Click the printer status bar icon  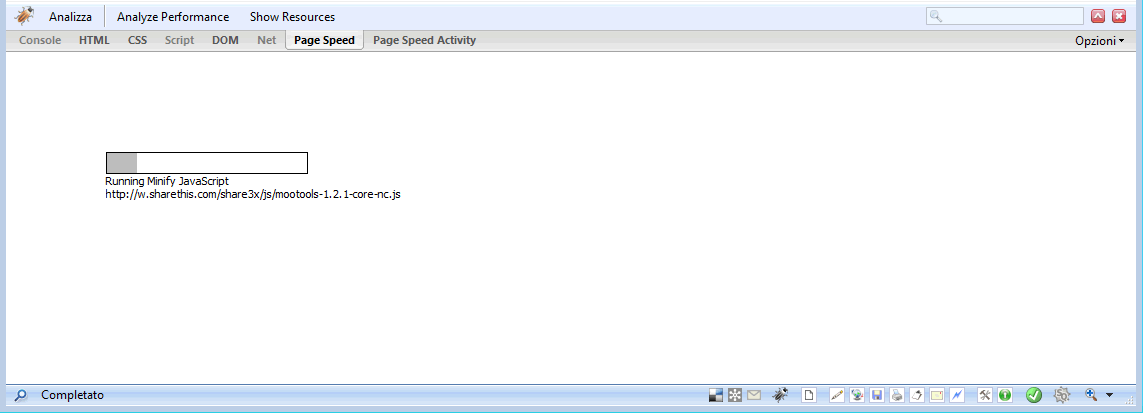(x=897, y=396)
